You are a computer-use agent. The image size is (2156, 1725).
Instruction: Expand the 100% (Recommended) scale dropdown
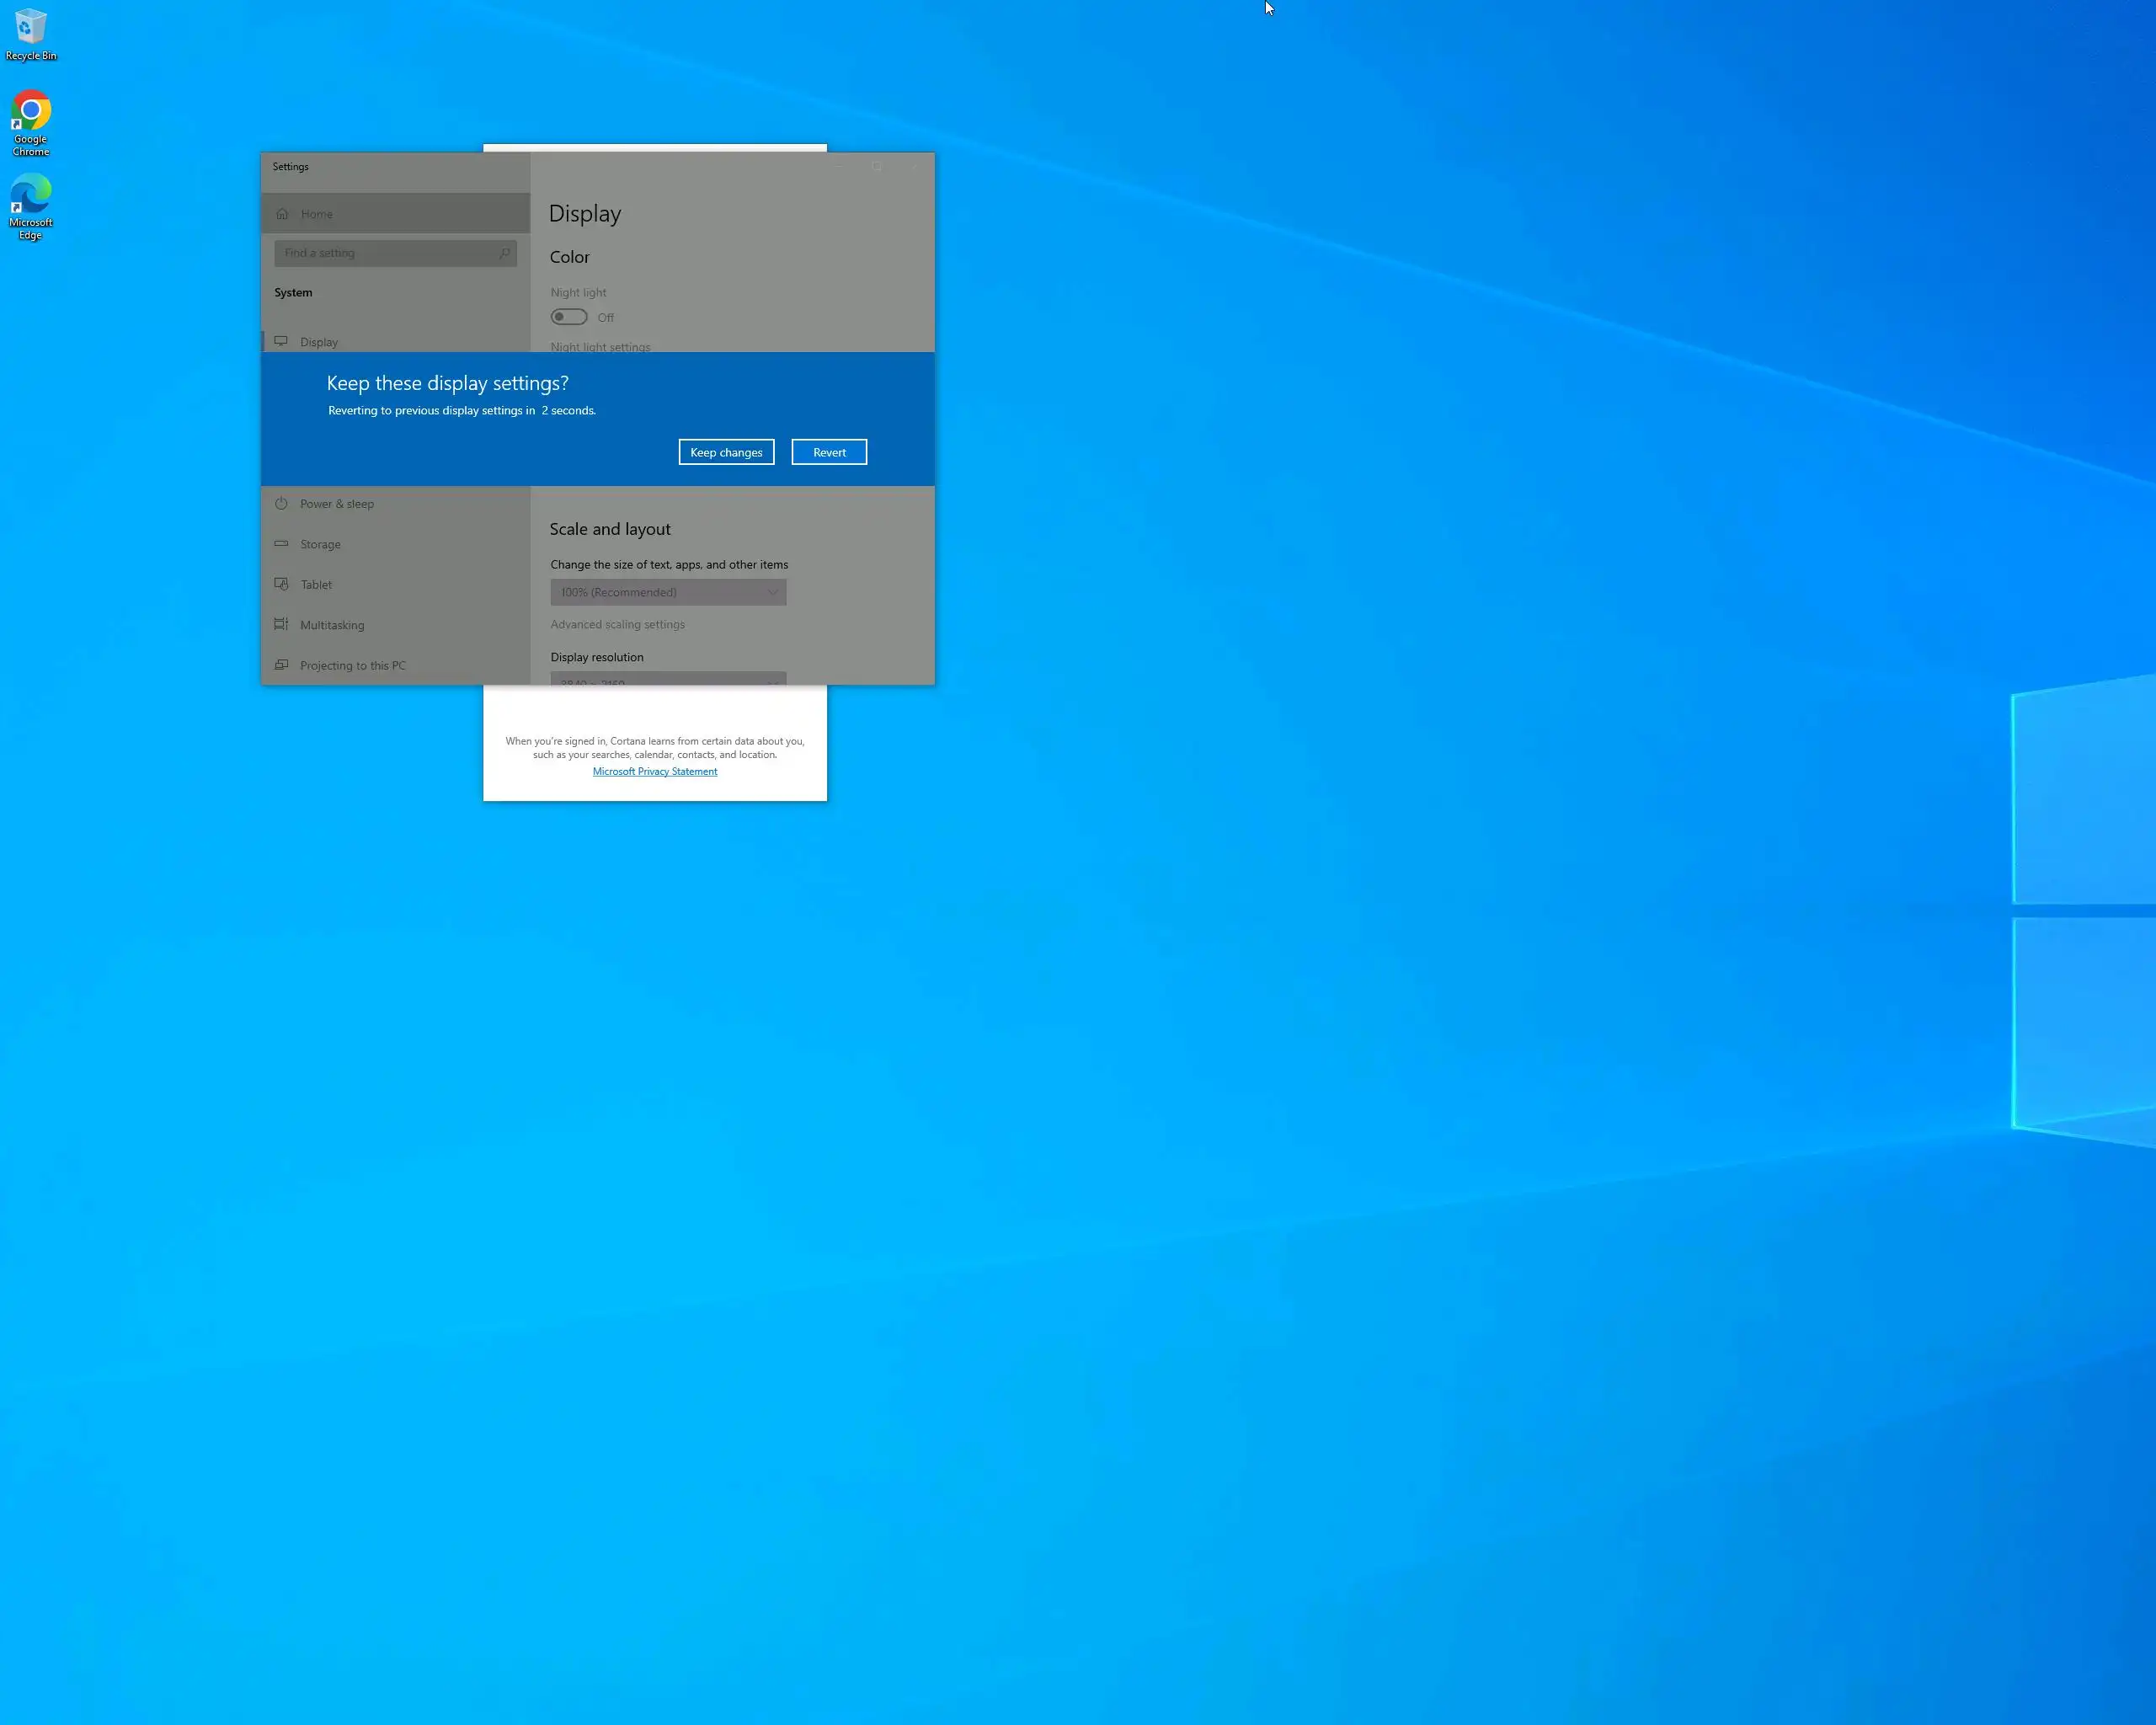point(668,592)
